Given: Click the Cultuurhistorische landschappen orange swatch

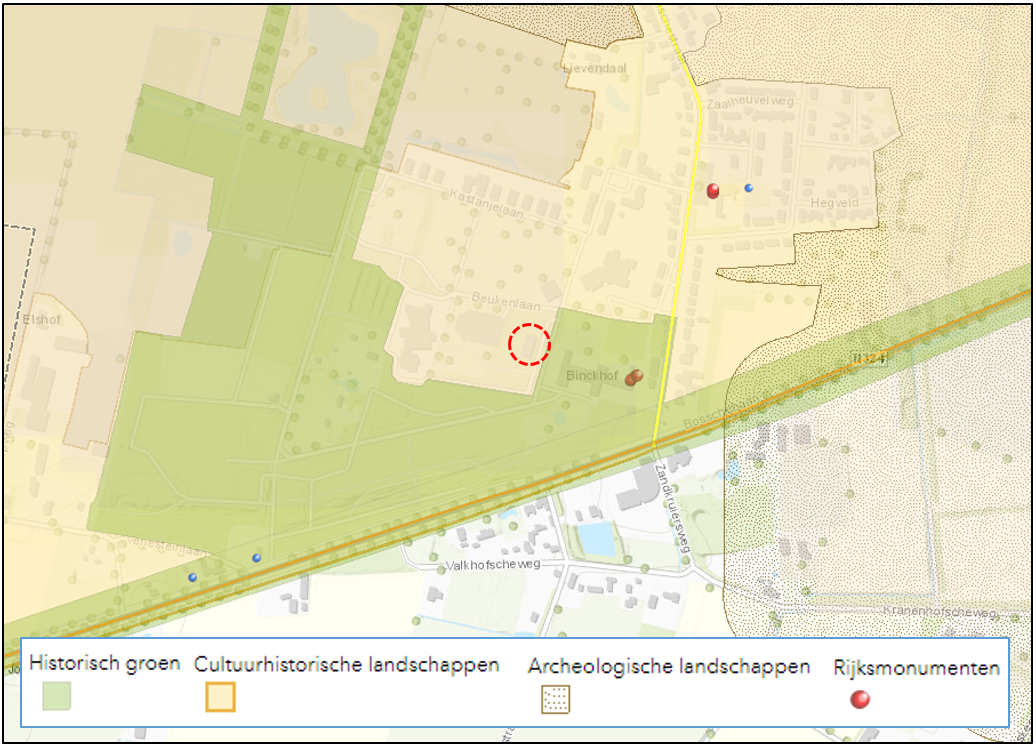Looking at the screenshot, I should pyautogui.click(x=220, y=697).
